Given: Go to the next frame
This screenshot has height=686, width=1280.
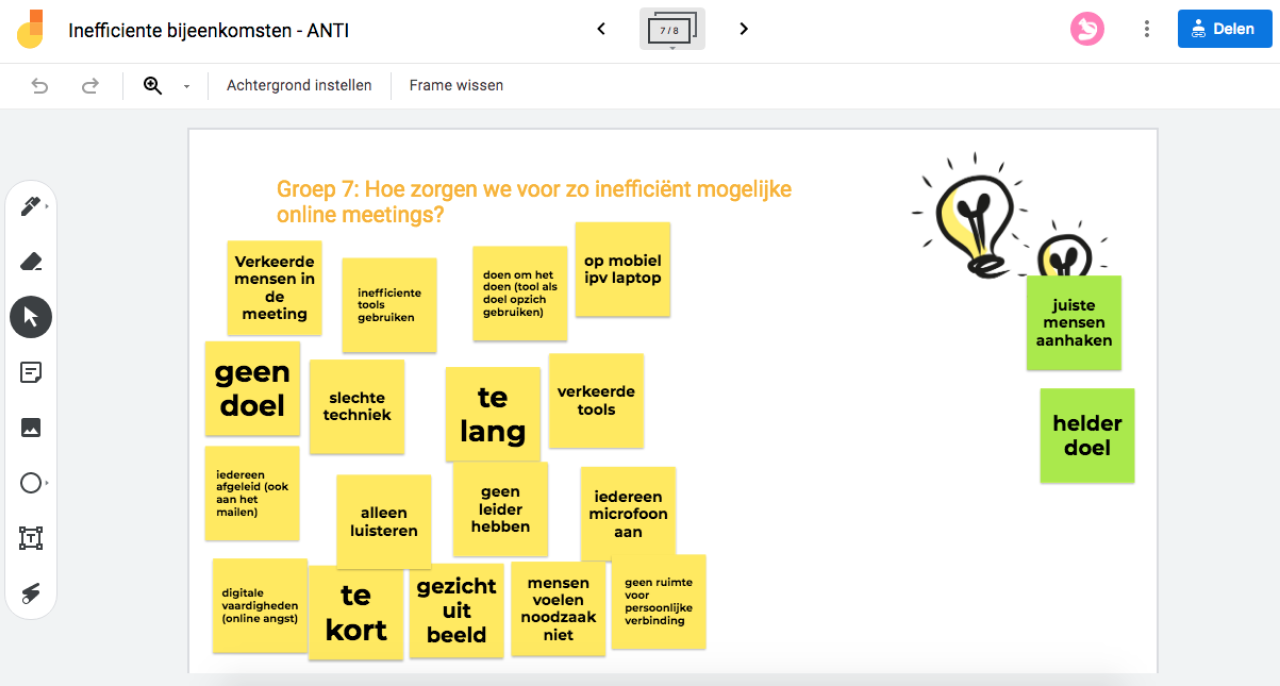Looking at the screenshot, I should pyautogui.click(x=743, y=29).
